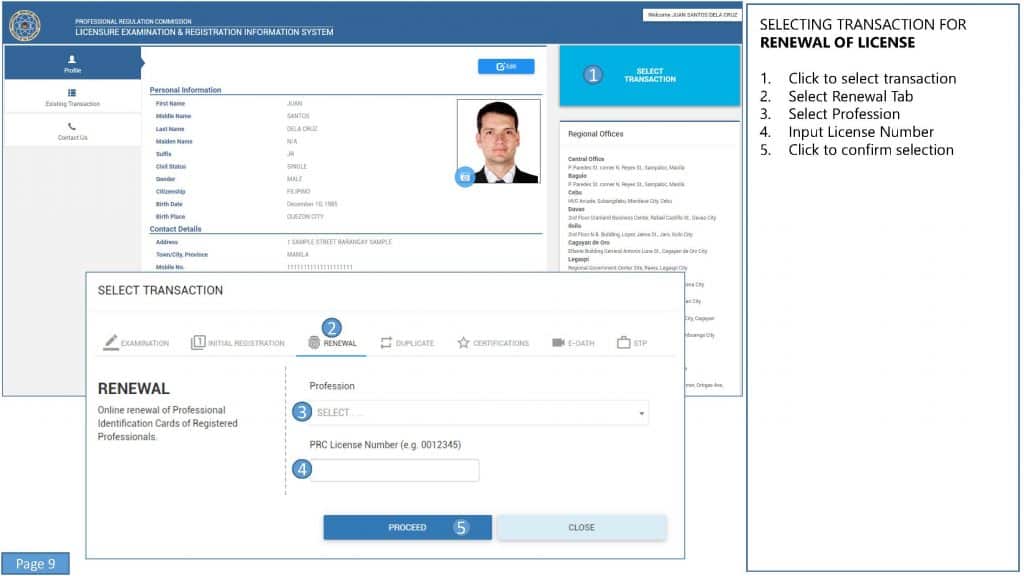Open Contact Us in sidebar
The image size is (1024, 576).
(72, 131)
